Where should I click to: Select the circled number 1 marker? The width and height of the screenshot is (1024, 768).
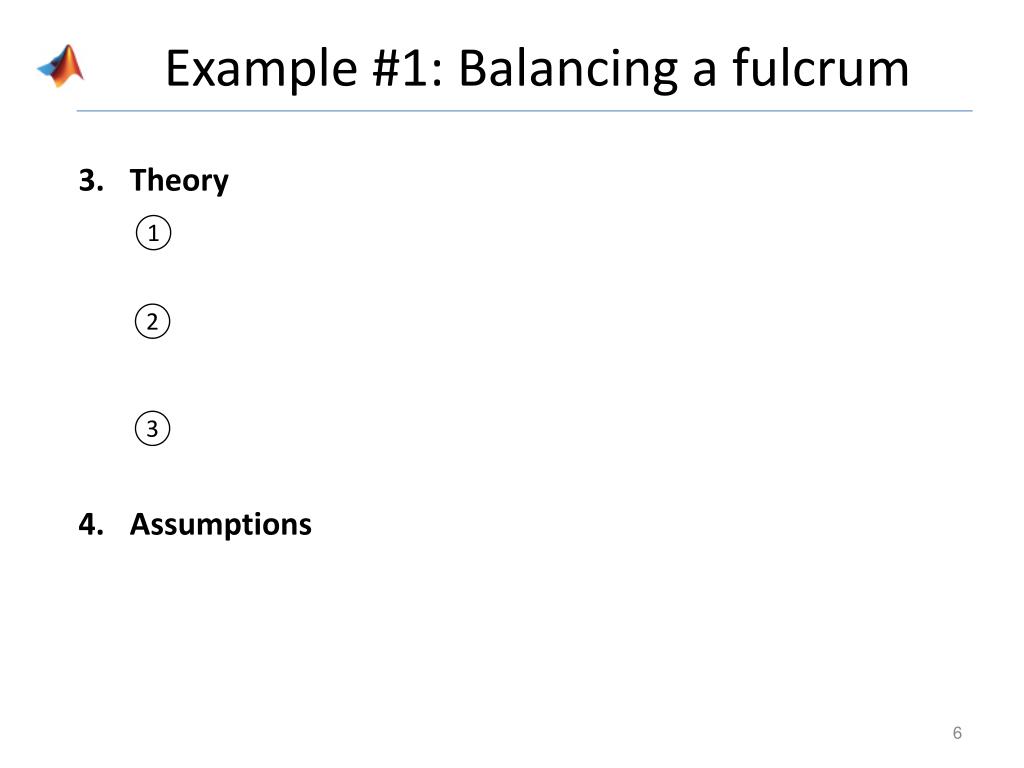click(153, 233)
